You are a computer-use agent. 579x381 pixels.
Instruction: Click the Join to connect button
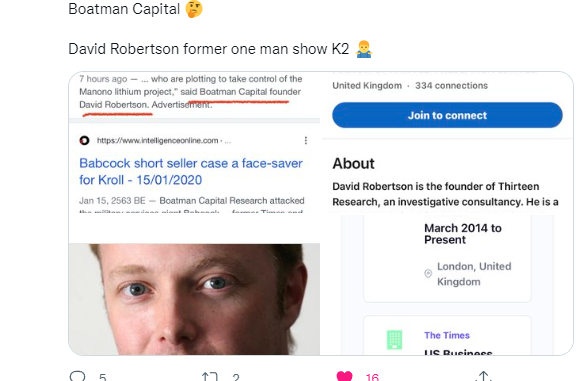tap(447, 115)
